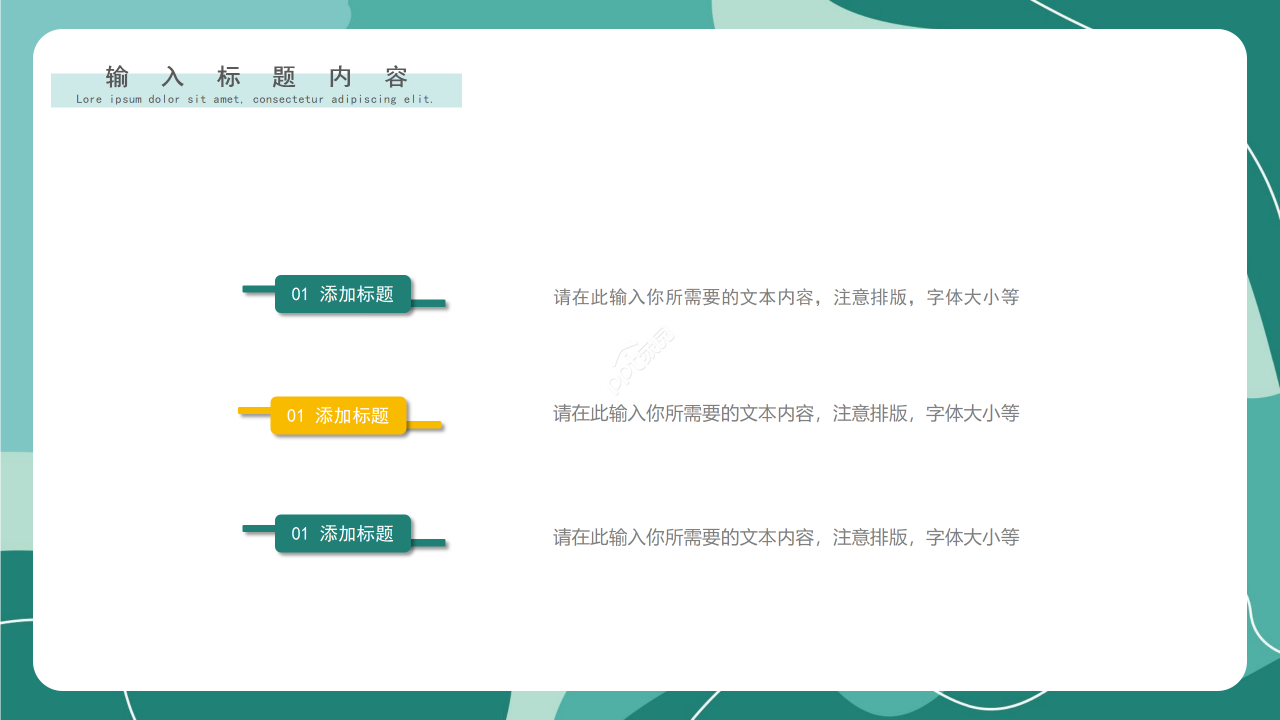Select the middle "请在此输入" text beside yellow tag
The width and height of the screenshot is (1280, 720).
pos(786,413)
